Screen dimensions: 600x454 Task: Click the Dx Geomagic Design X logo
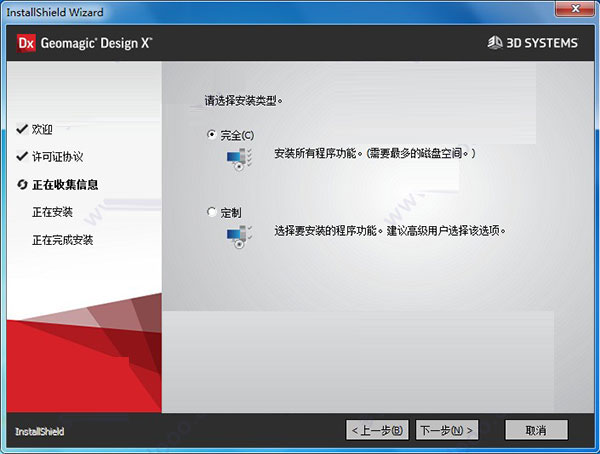(84, 43)
